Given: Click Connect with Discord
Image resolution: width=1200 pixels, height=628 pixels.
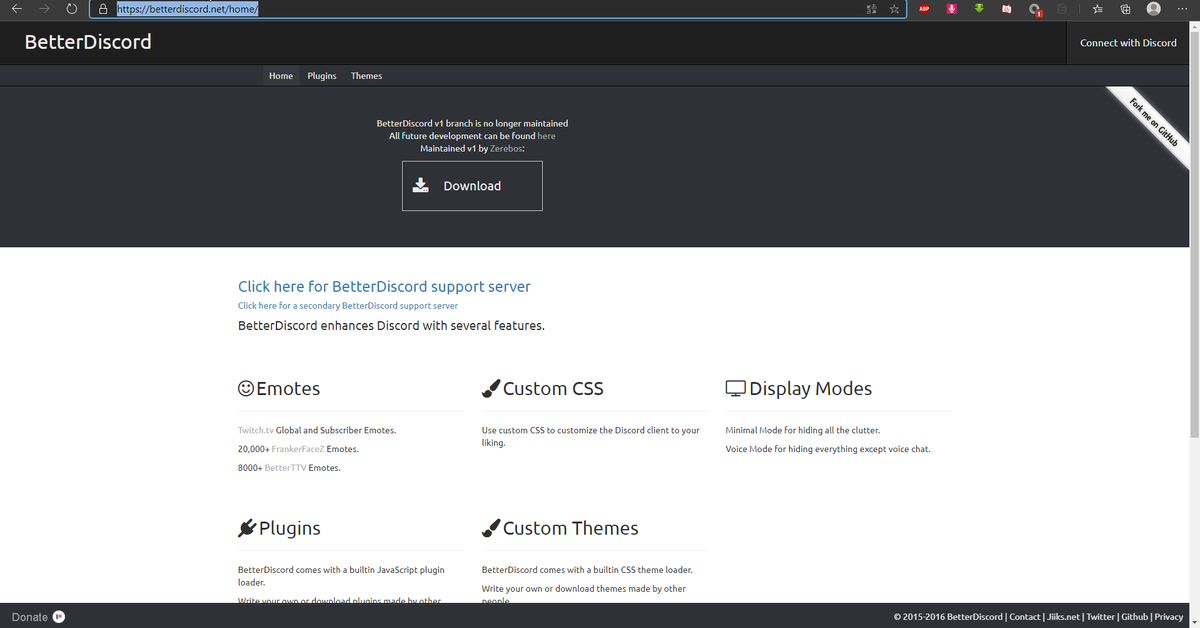Looking at the screenshot, I should point(1128,43).
